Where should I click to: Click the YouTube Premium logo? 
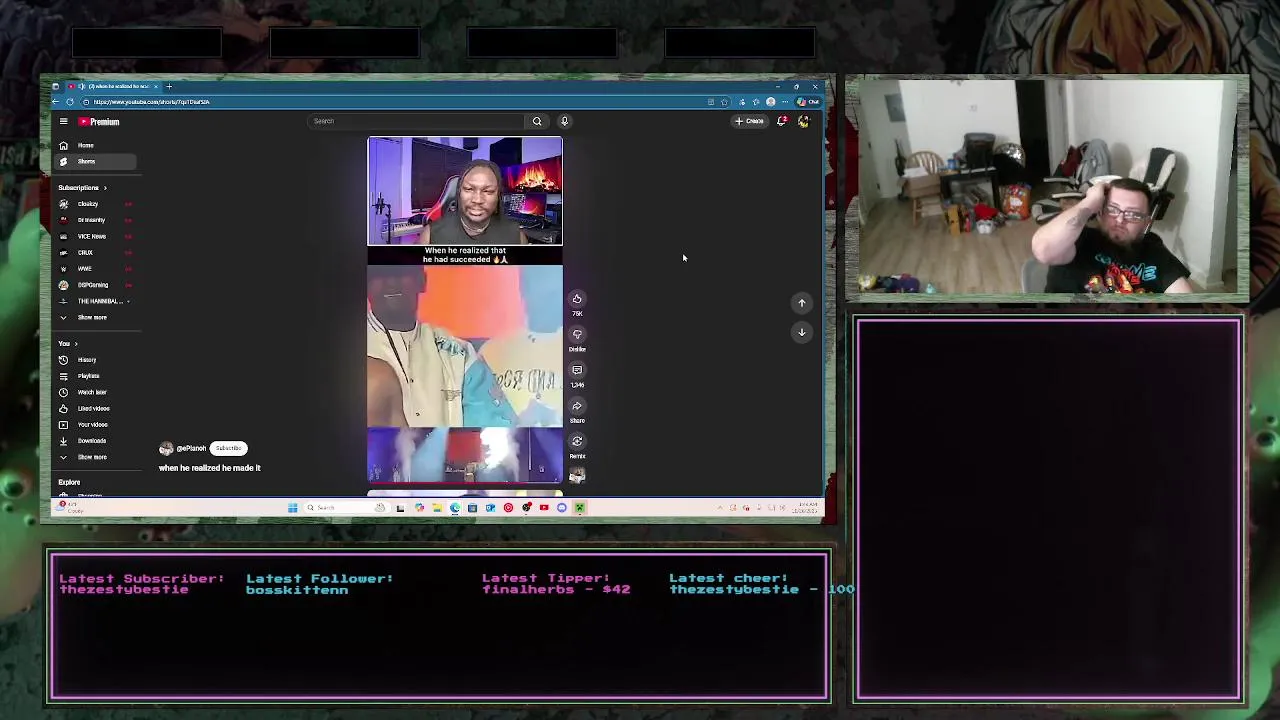[99, 122]
